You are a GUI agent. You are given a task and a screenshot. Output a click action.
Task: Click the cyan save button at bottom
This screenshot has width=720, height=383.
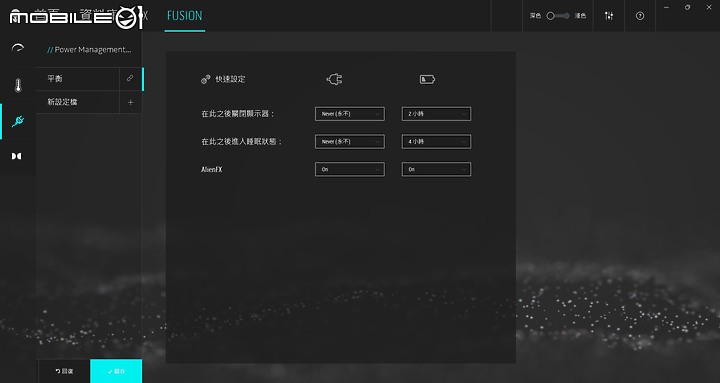(116, 371)
